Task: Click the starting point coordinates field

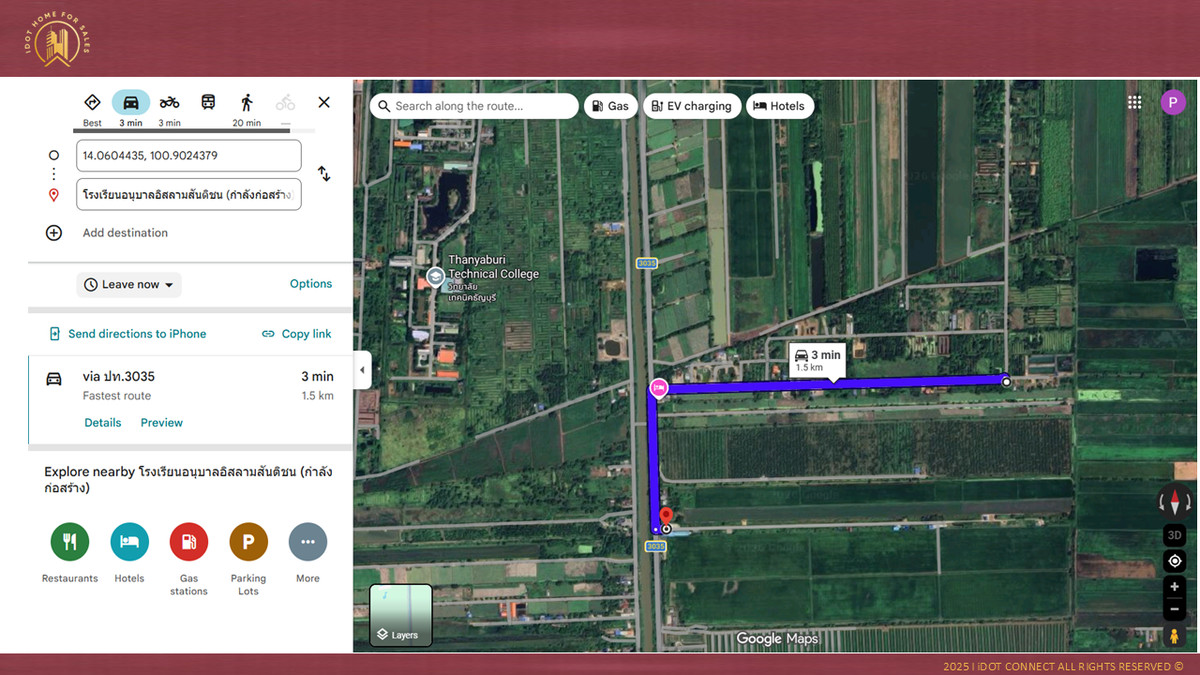Action: [x=188, y=156]
